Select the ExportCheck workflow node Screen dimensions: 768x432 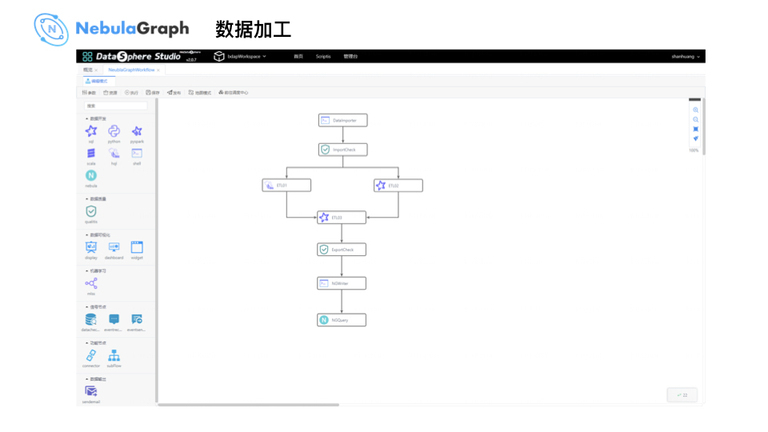tap(342, 249)
